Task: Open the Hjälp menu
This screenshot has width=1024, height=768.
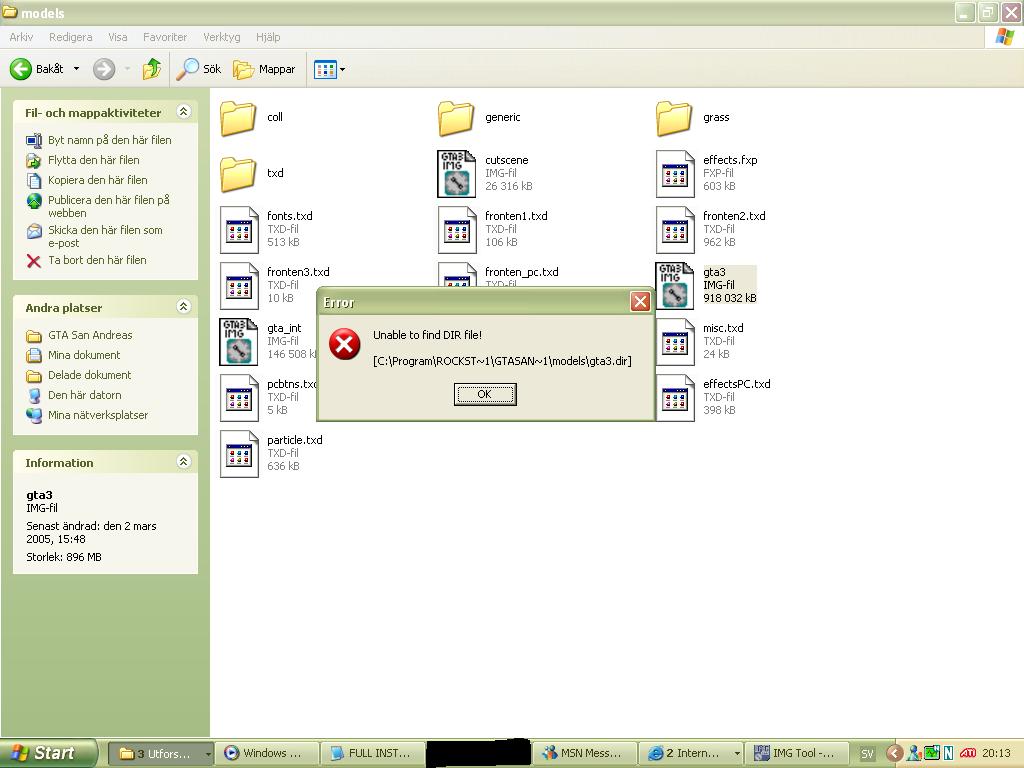Action: pyautogui.click(x=268, y=37)
